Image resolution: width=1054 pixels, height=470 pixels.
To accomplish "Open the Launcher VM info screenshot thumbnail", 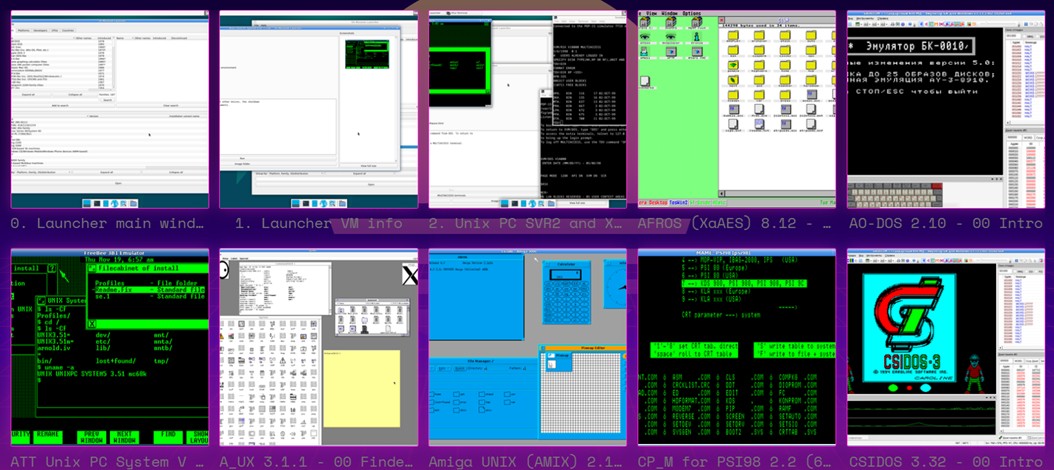I will (x=319, y=109).
